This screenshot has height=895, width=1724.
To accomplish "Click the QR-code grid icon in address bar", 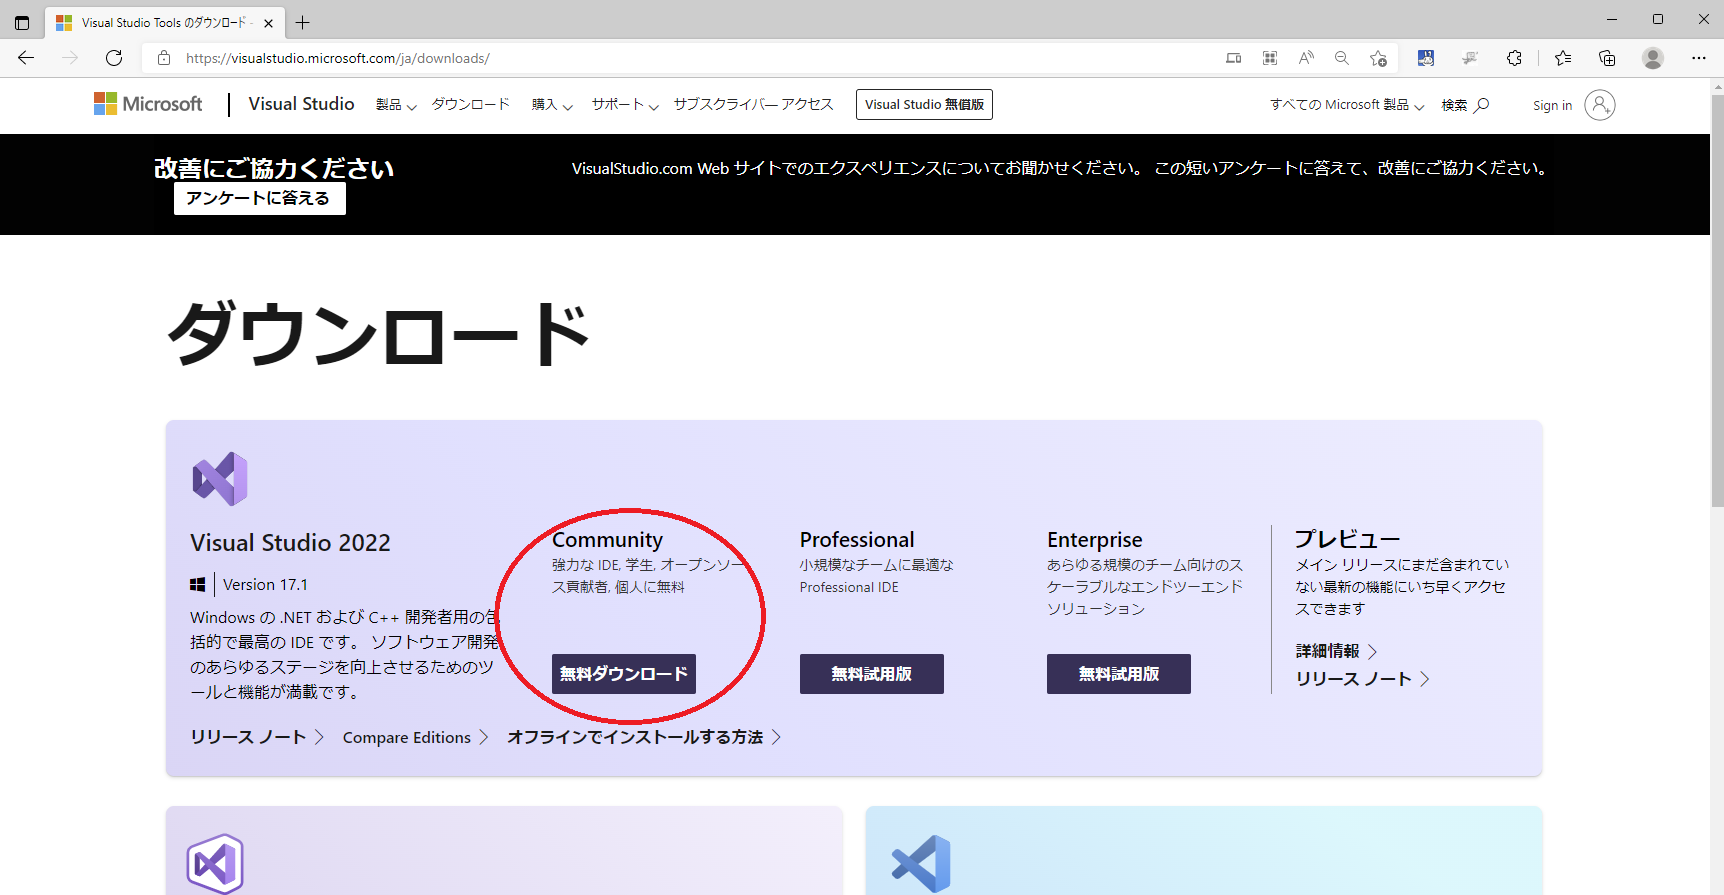I will tap(1270, 58).
